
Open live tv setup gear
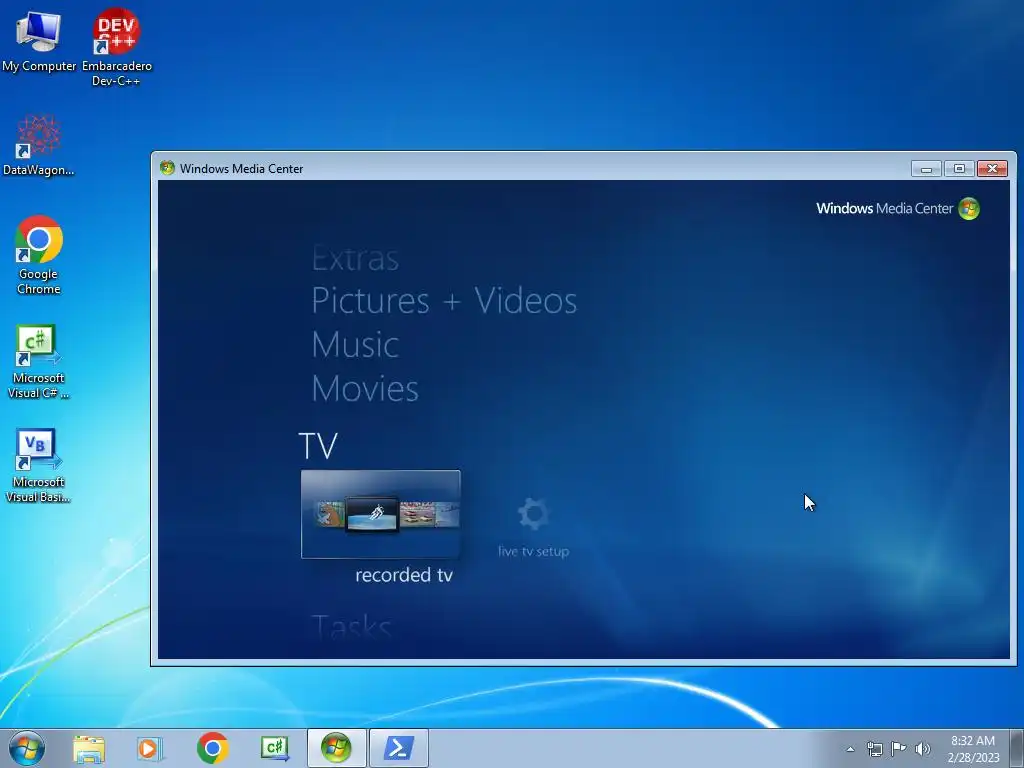[534, 514]
